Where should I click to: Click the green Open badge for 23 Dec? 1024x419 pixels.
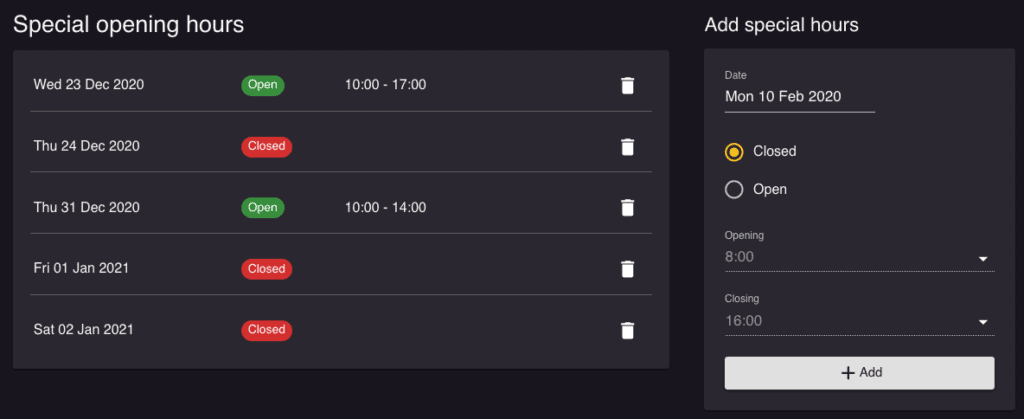[x=263, y=85]
